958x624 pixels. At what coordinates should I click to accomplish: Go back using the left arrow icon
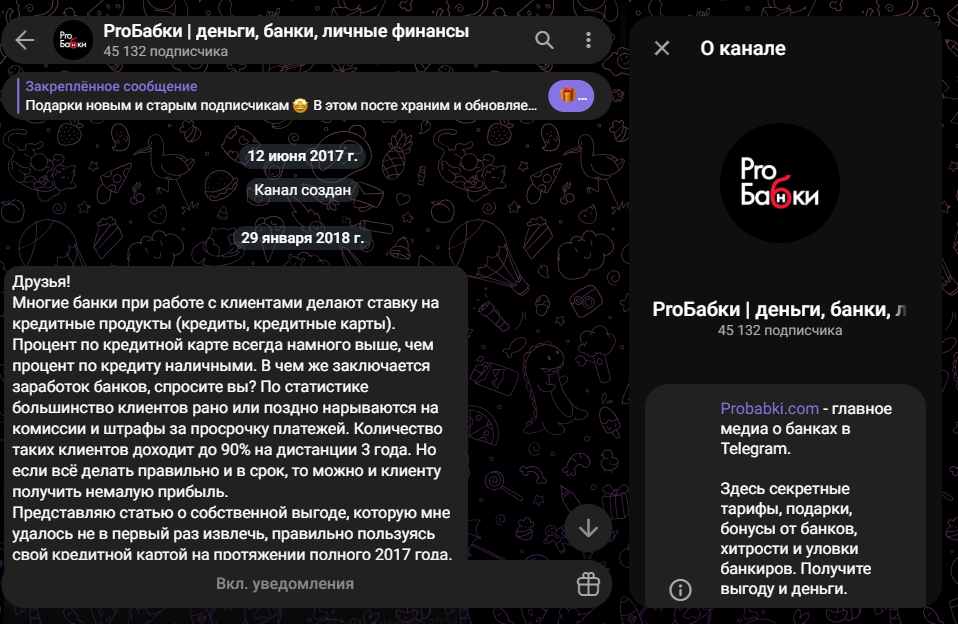click(25, 40)
